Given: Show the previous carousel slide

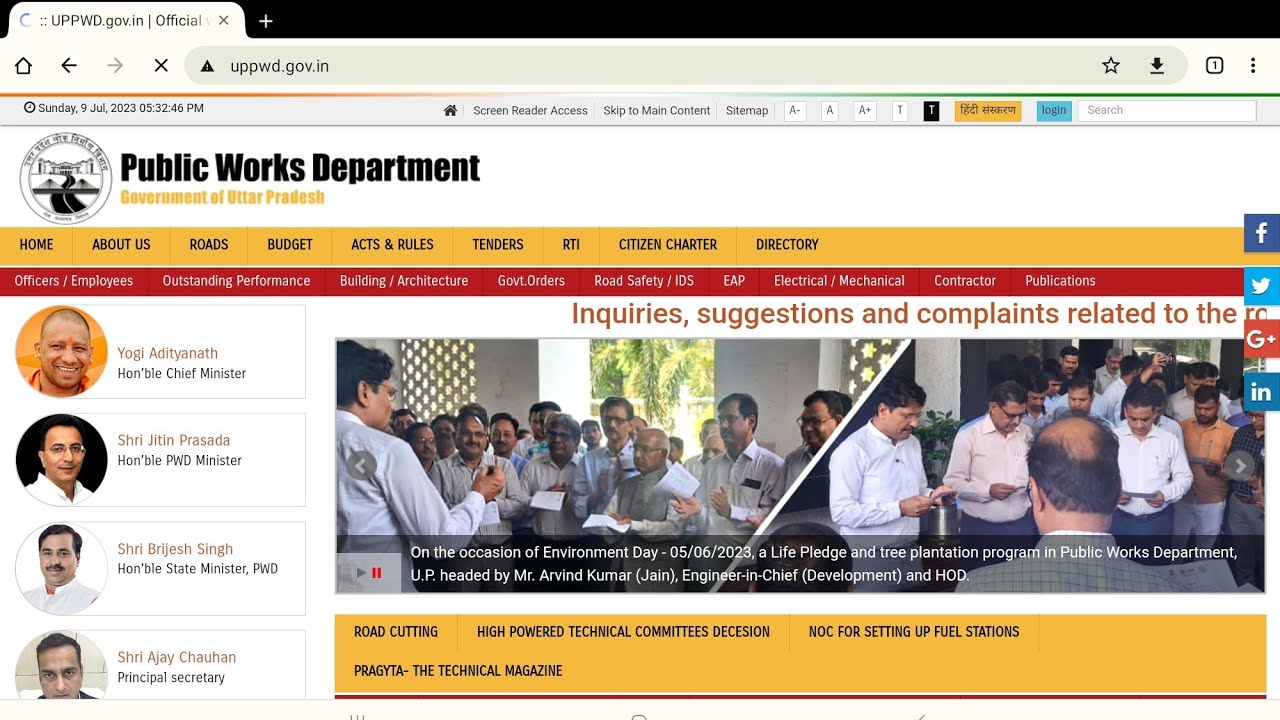Looking at the screenshot, I should tap(361, 465).
